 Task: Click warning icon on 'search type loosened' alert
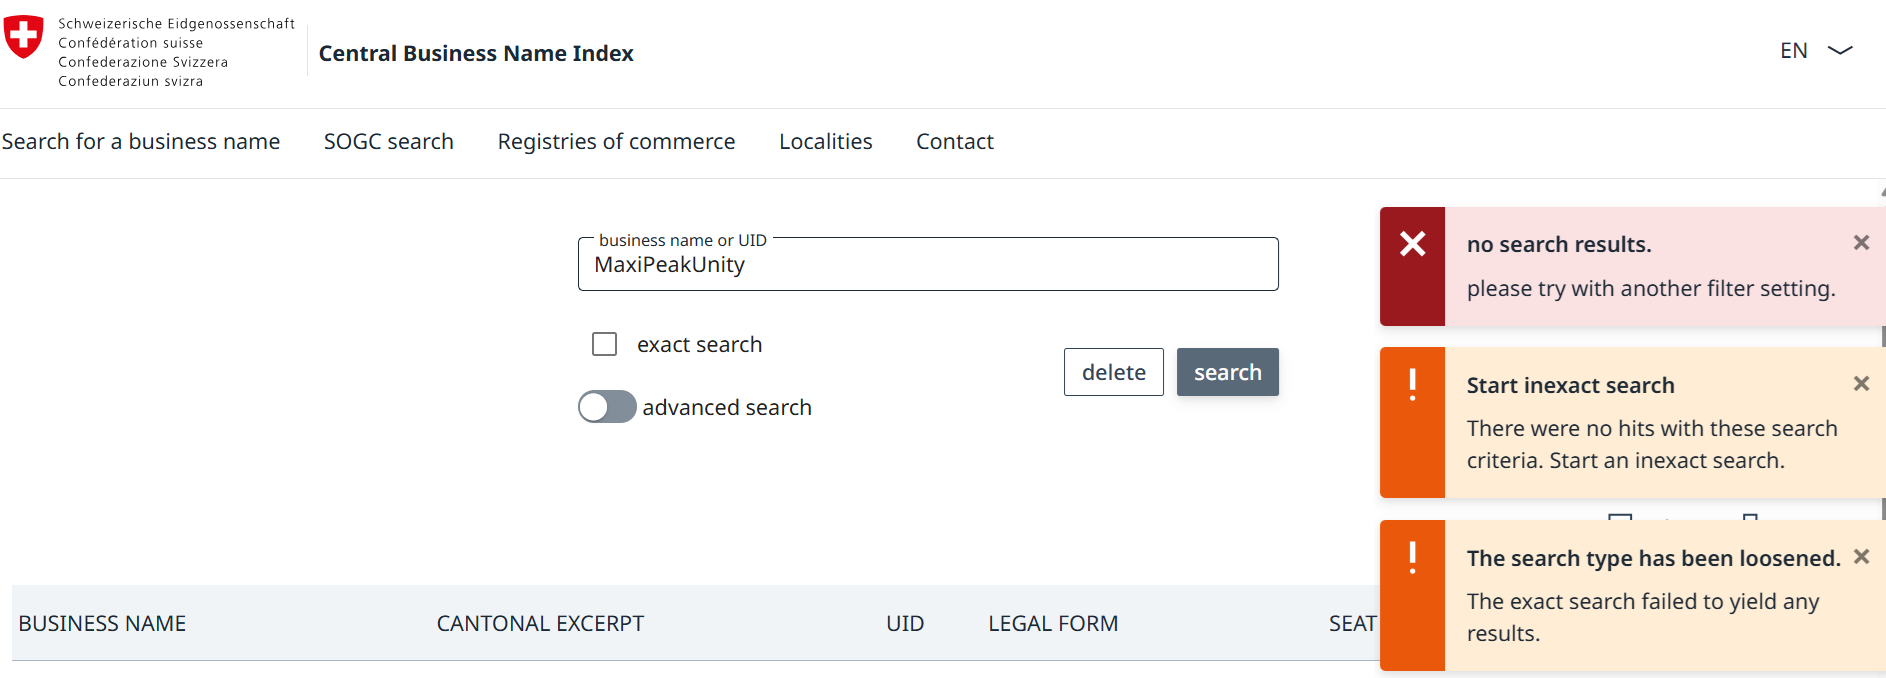coord(1412,558)
